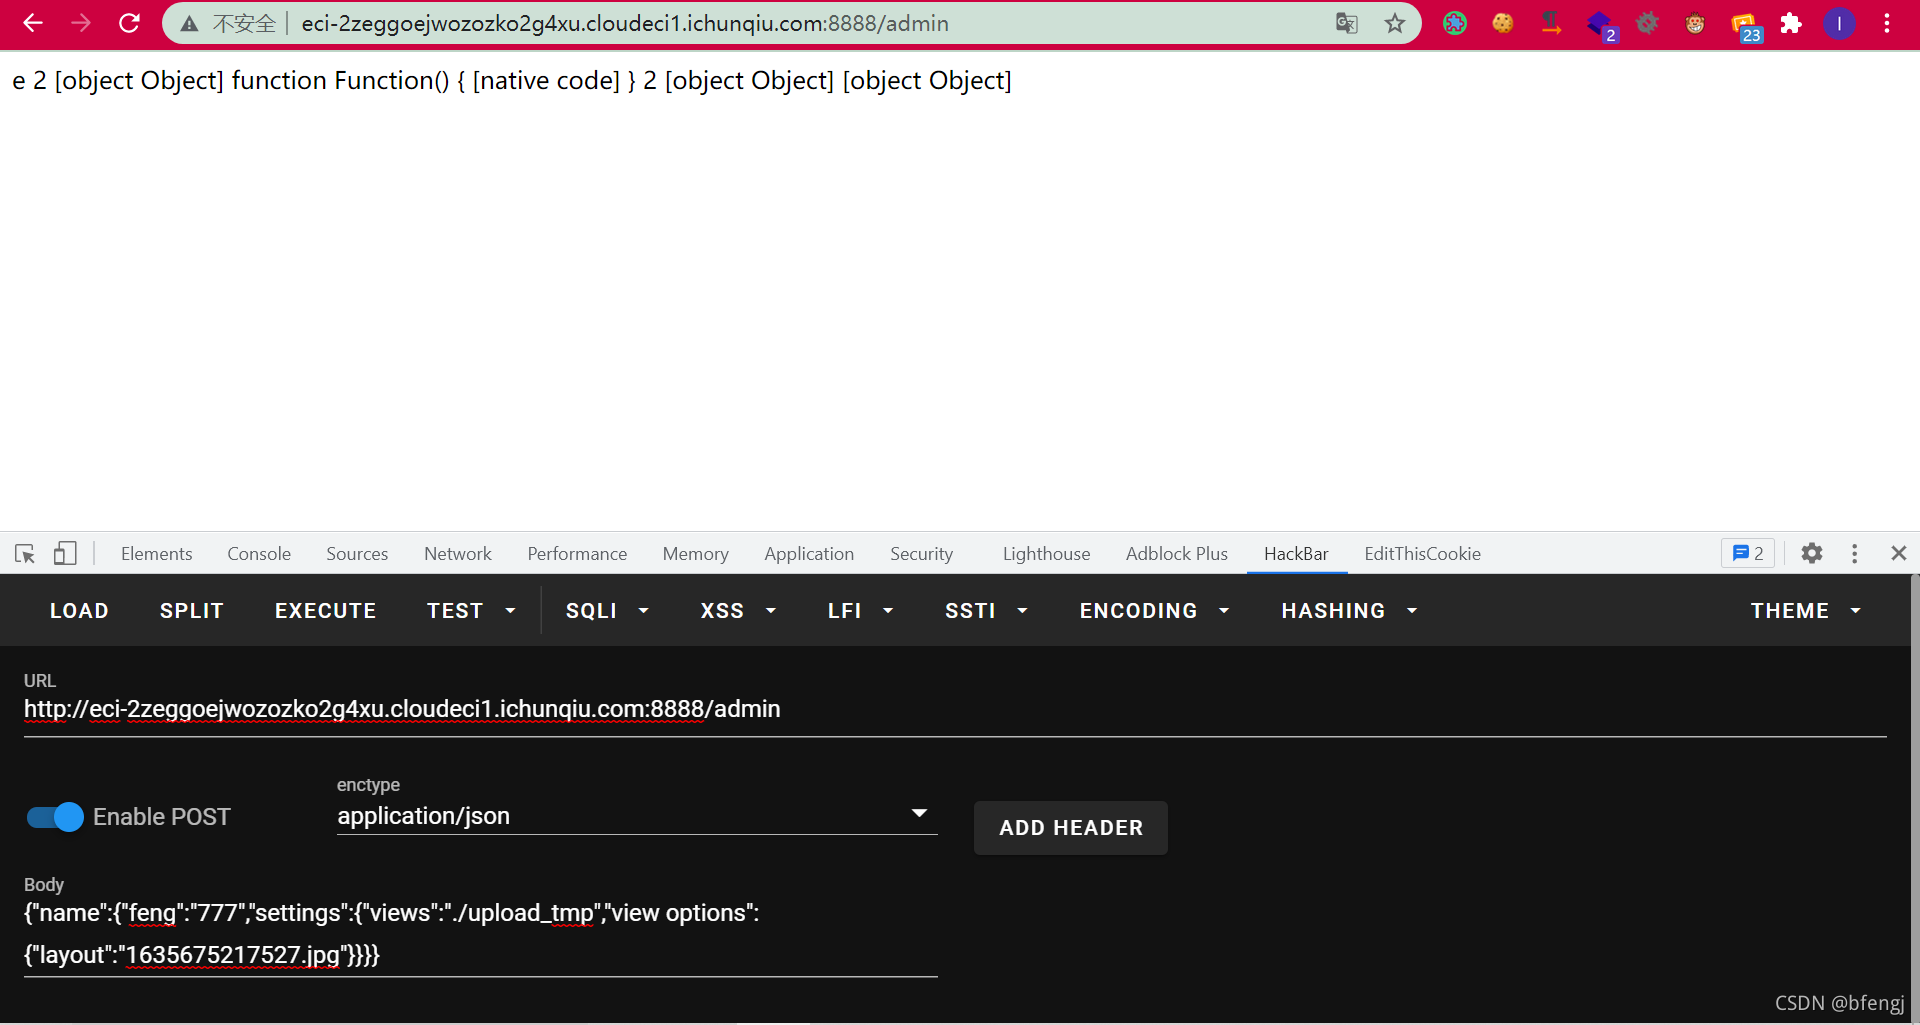
Task: Expand the TEST dropdown menu
Action: tap(471, 610)
